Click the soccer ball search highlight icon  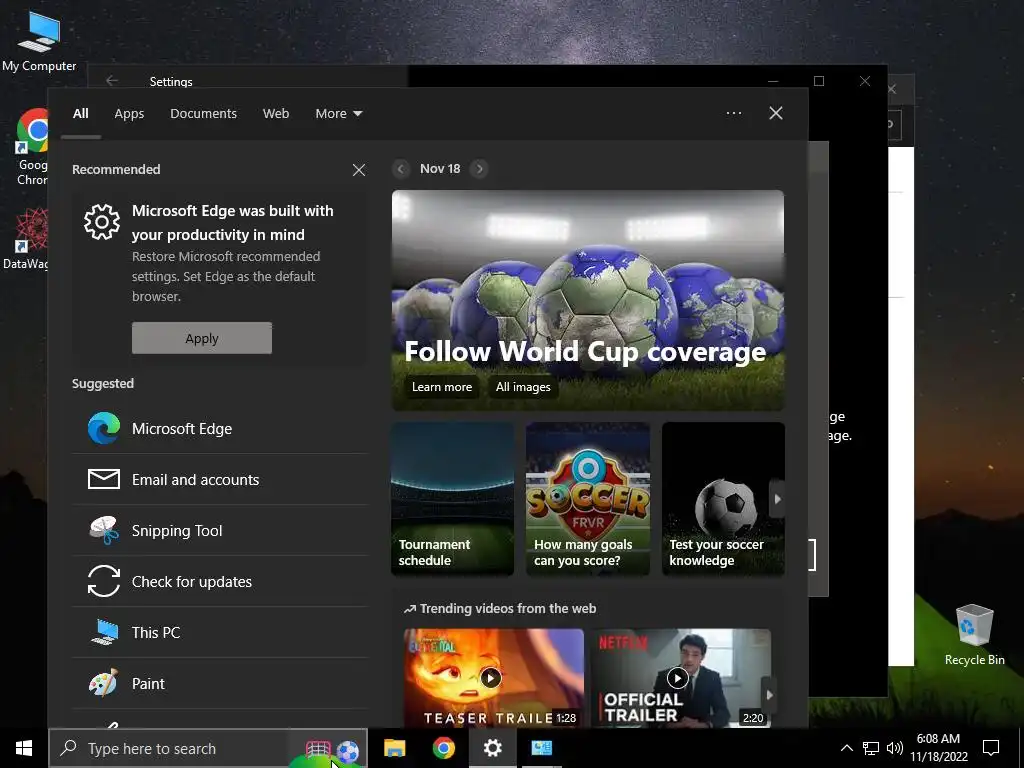tap(347, 751)
